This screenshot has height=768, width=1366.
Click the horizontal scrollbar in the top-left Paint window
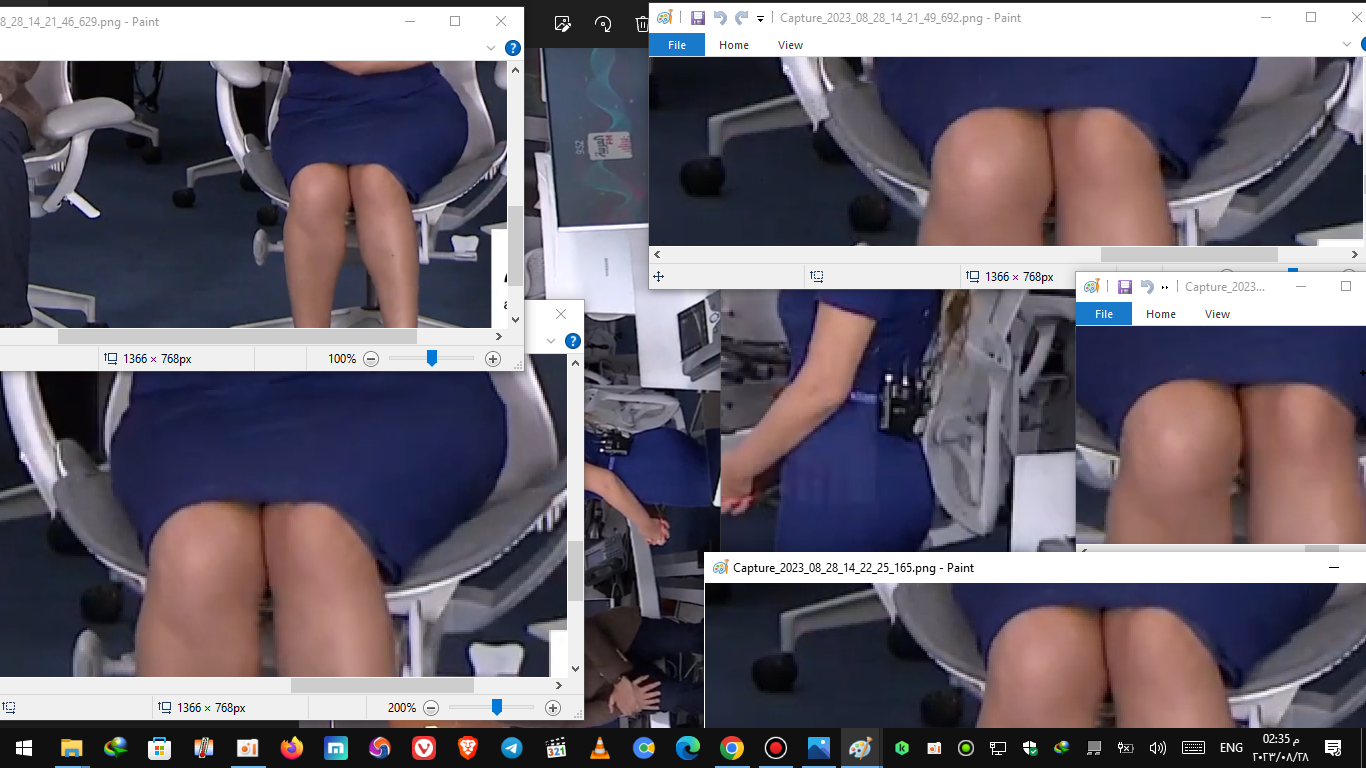point(236,337)
